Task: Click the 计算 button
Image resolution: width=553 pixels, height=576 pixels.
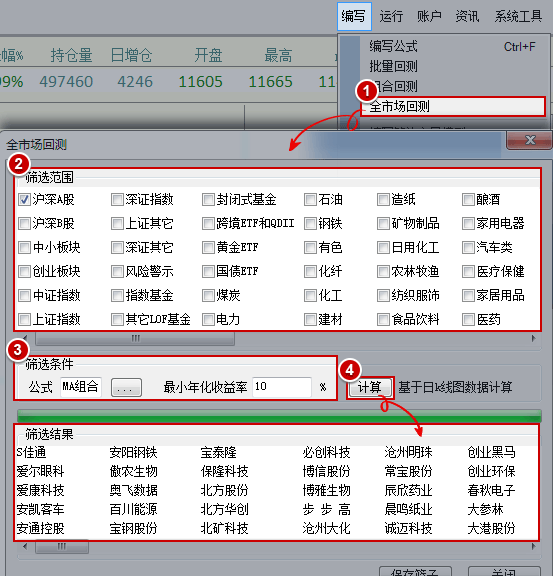Action: [x=370, y=387]
